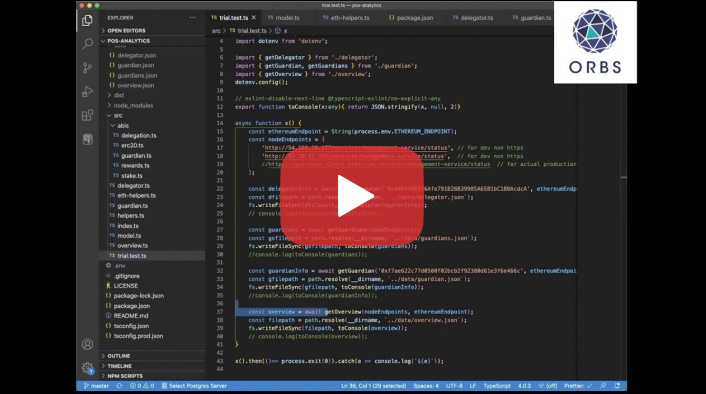This screenshot has height=394, width=706.
Task: Click the Ln 36, Col 1 cursor position
Action: point(374,386)
